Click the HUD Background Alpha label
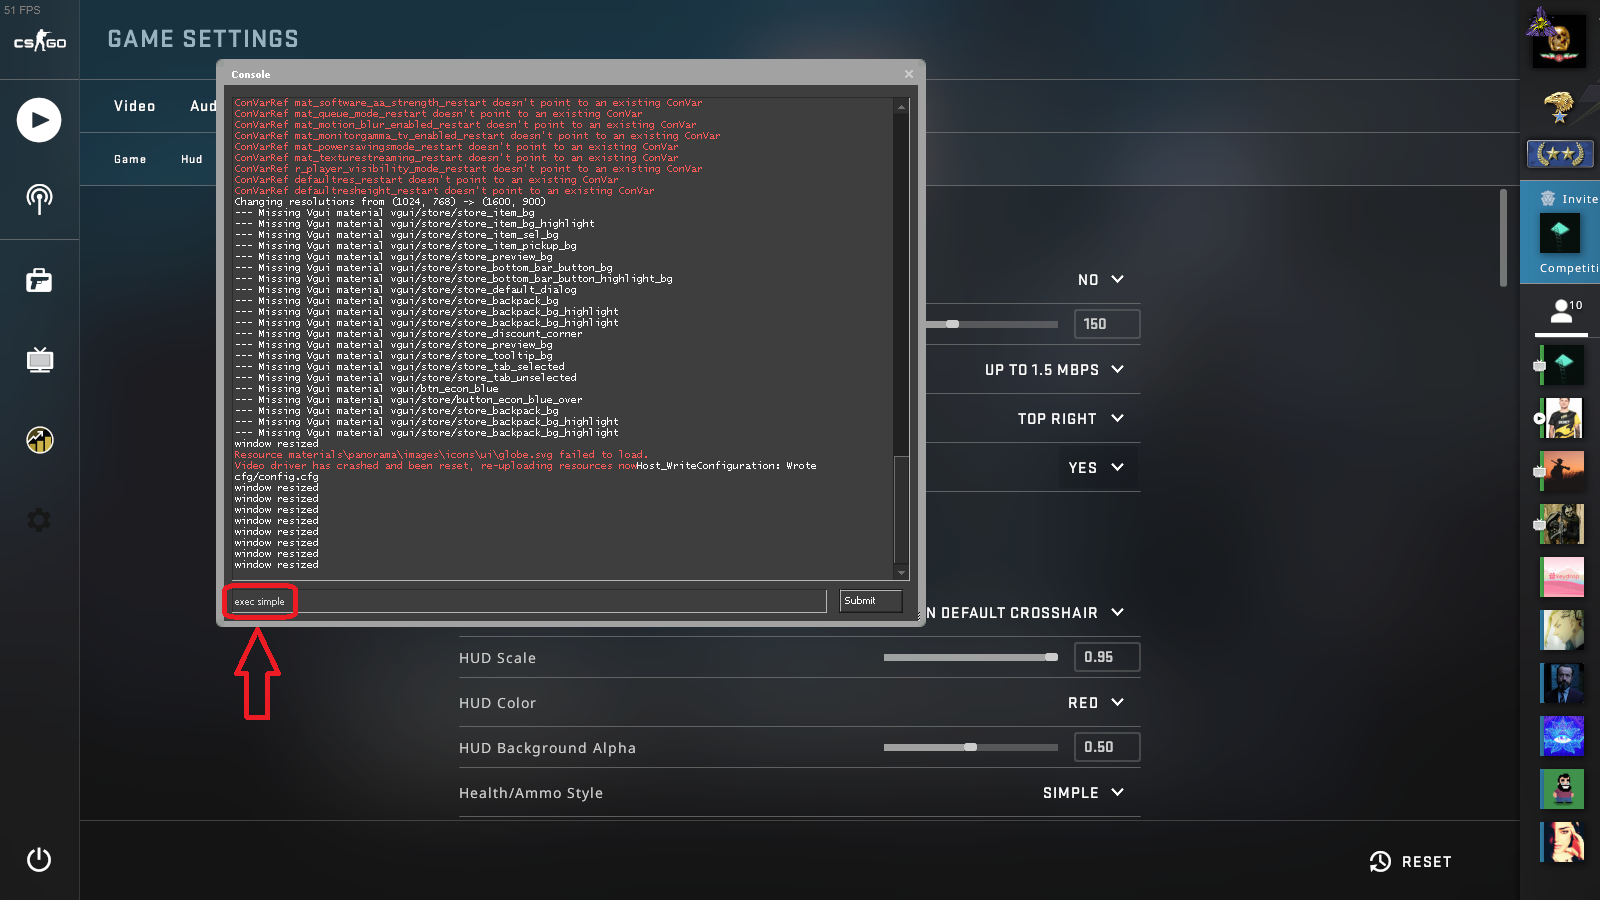Viewport: 1600px width, 900px height. point(547,748)
